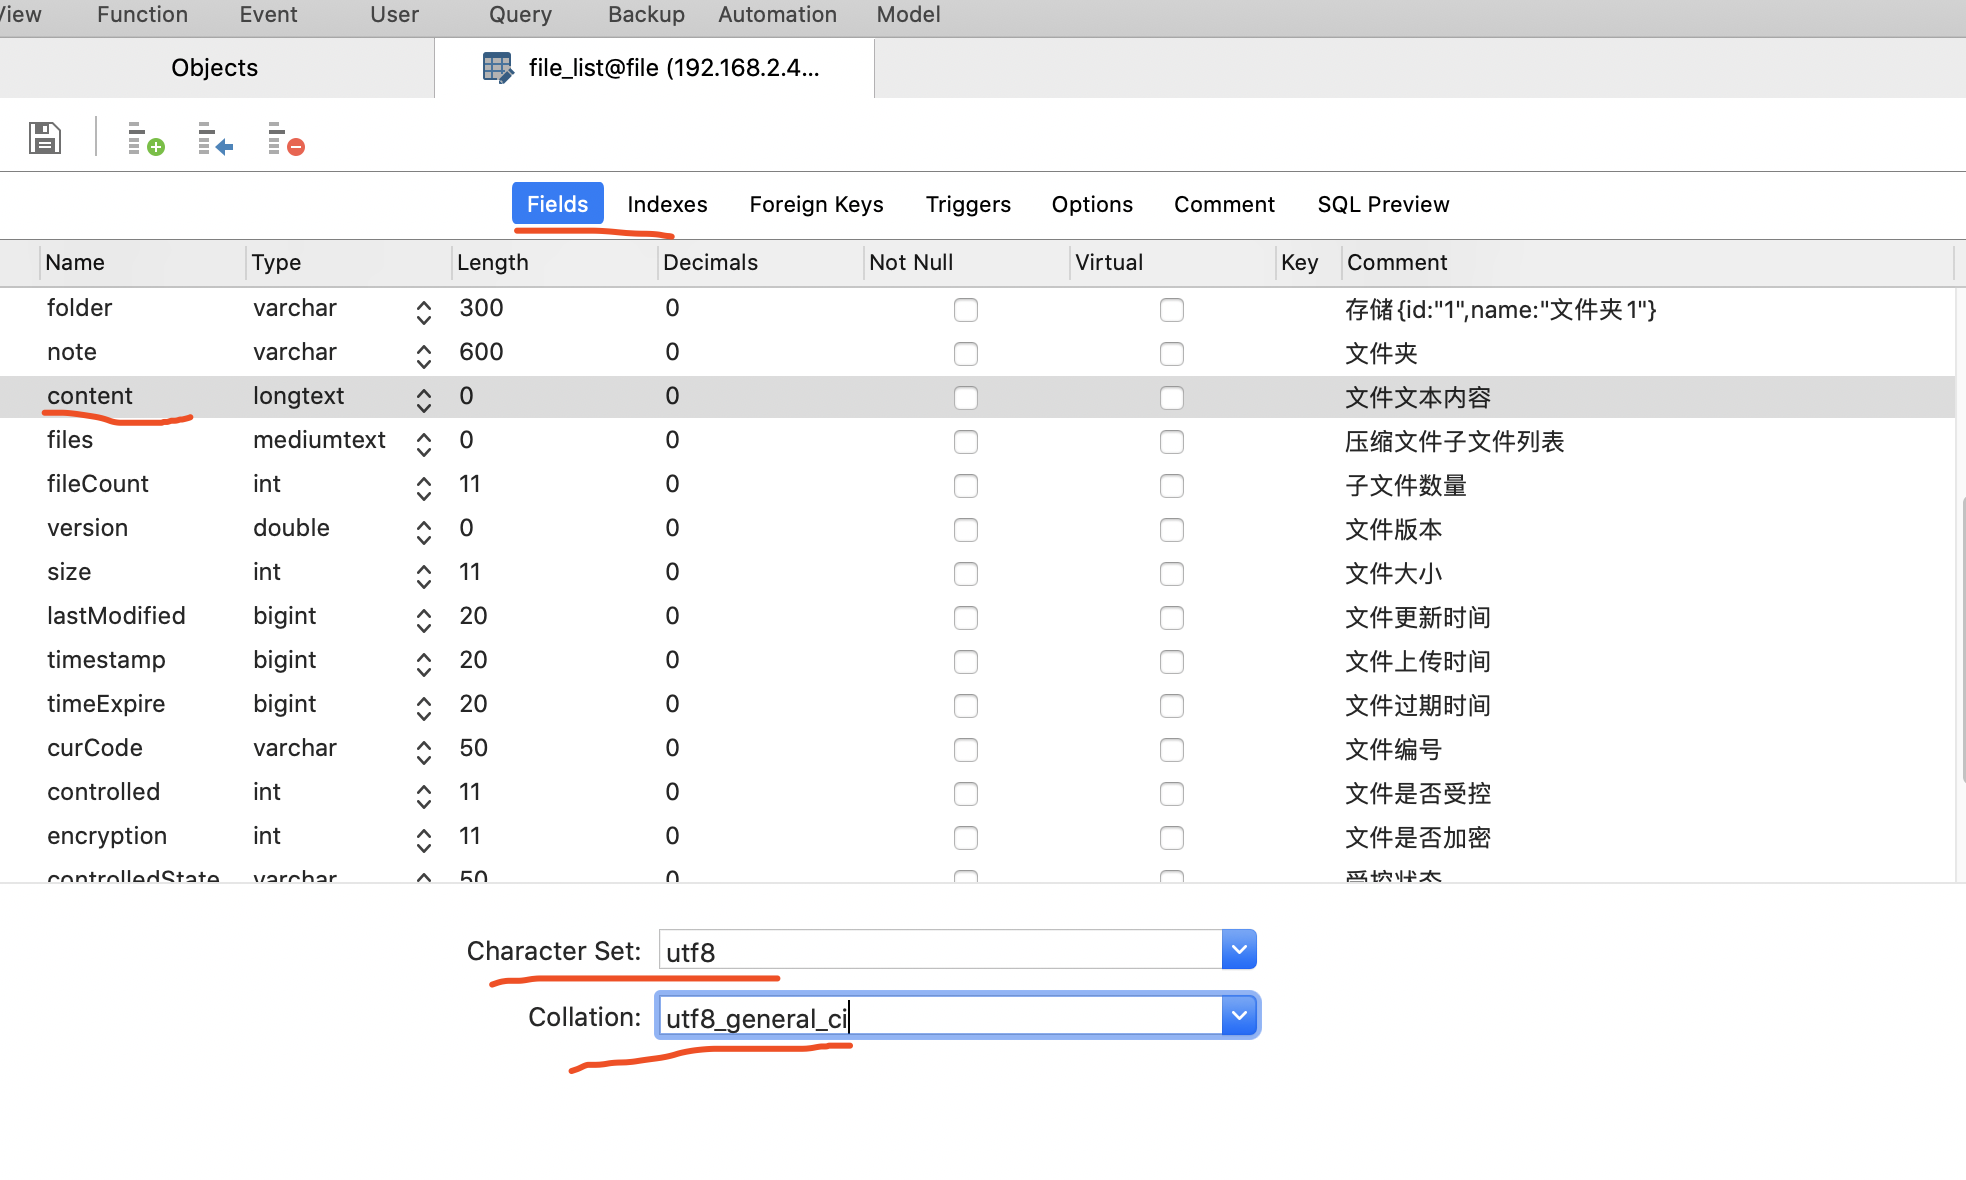Click the vertical scrollbar of fields list
Viewport: 1966px width, 1180px height.
click(1961, 640)
